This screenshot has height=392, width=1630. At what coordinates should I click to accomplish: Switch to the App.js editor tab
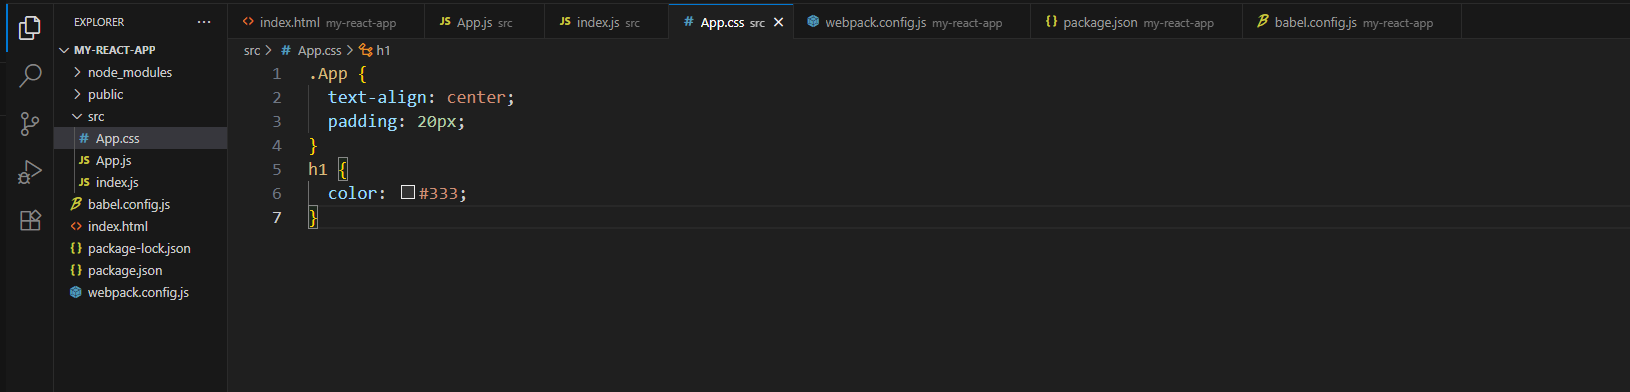click(484, 22)
